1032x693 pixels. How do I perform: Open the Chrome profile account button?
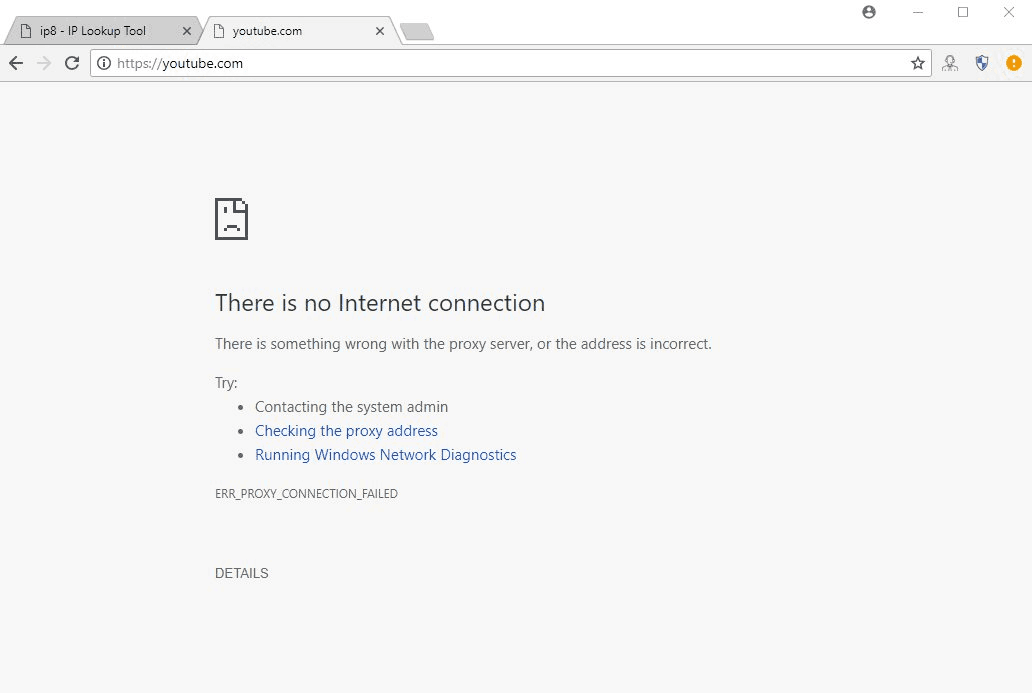(869, 12)
